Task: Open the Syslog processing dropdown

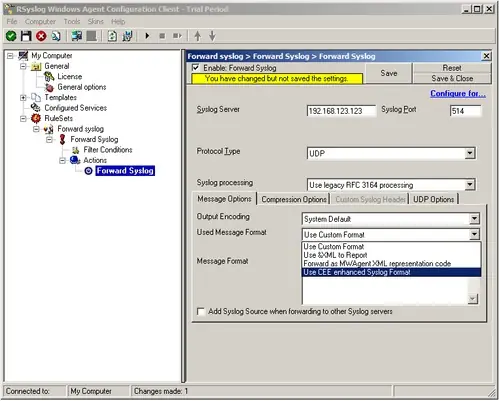Action: [470, 184]
